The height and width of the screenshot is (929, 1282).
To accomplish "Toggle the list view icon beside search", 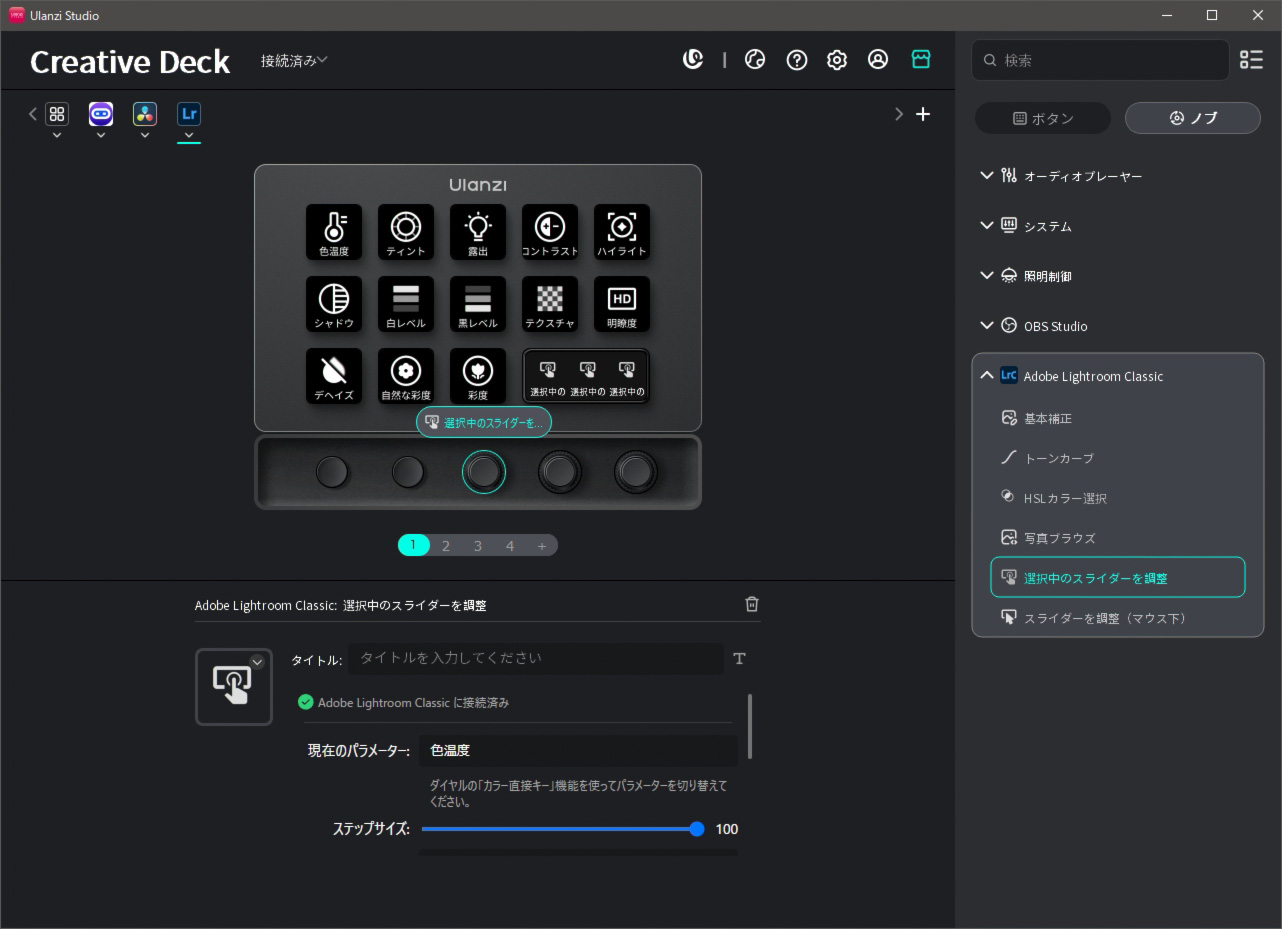I will click(x=1251, y=60).
